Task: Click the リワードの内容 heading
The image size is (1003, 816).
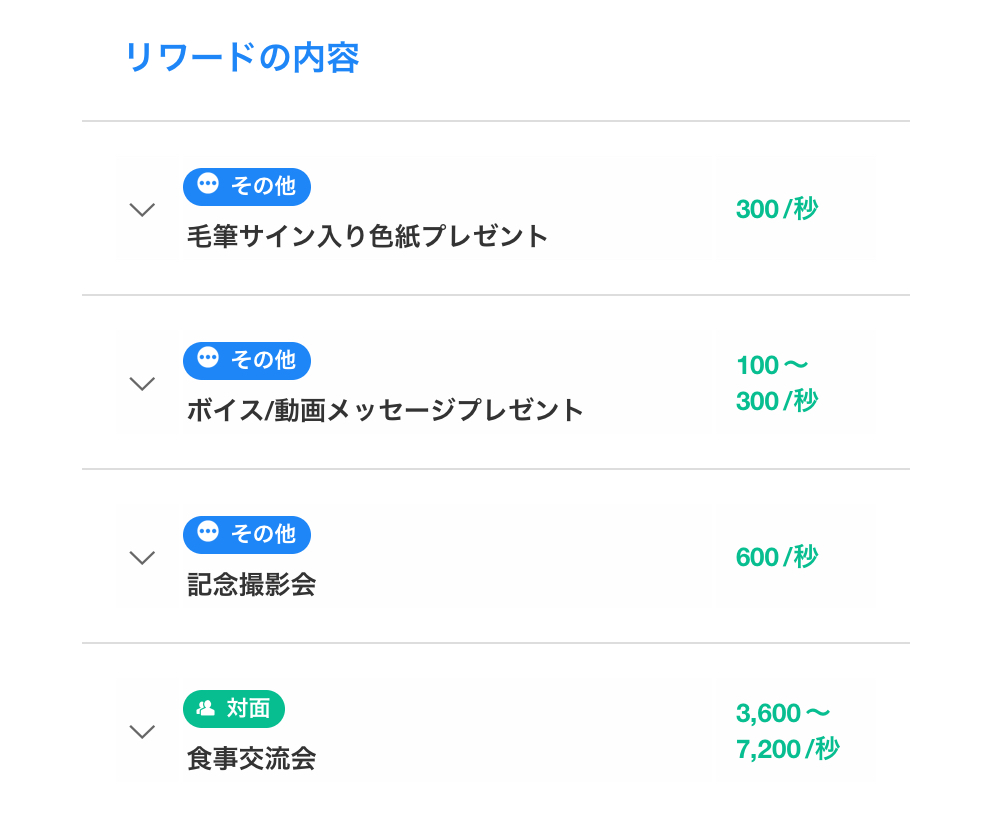Action: tap(242, 57)
